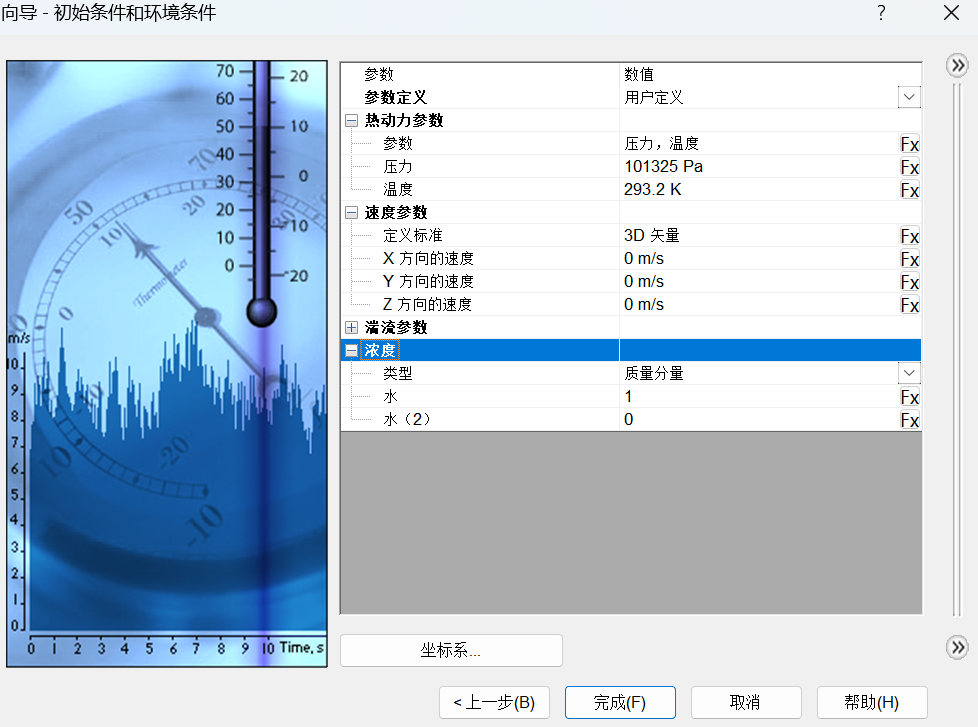
Task: Open the 类型 质量分量 dropdown
Action: click(908, 373)
